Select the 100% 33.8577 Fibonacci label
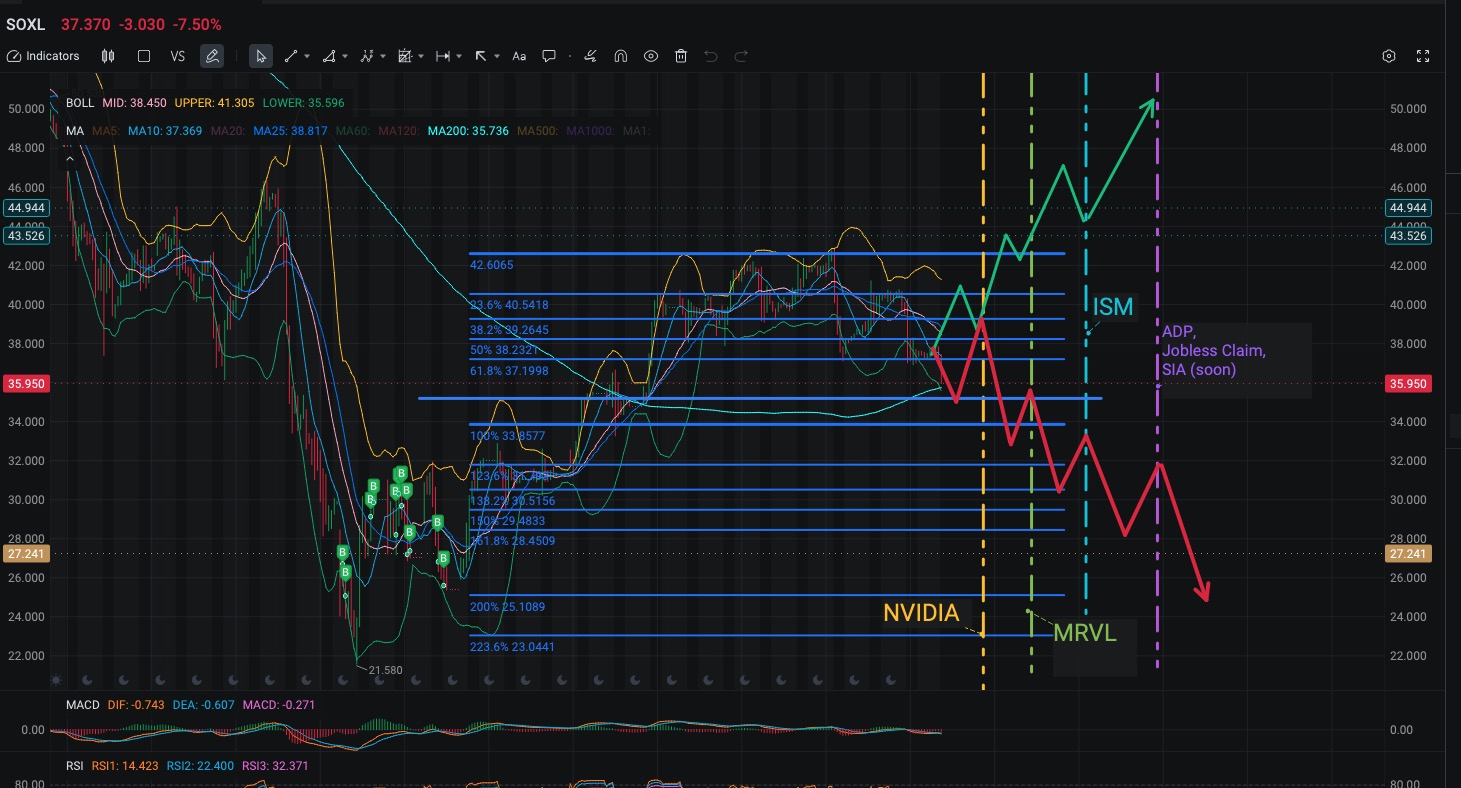 click(x=507, y=436)
